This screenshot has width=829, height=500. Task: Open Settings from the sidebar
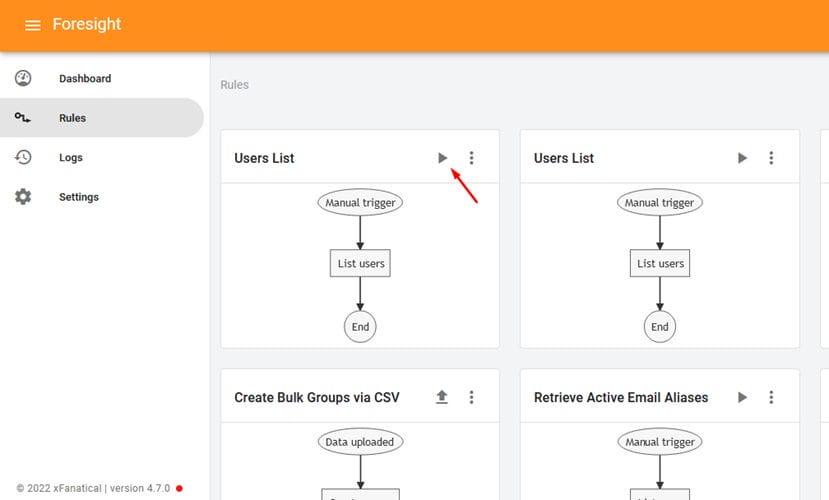point(79,197)
